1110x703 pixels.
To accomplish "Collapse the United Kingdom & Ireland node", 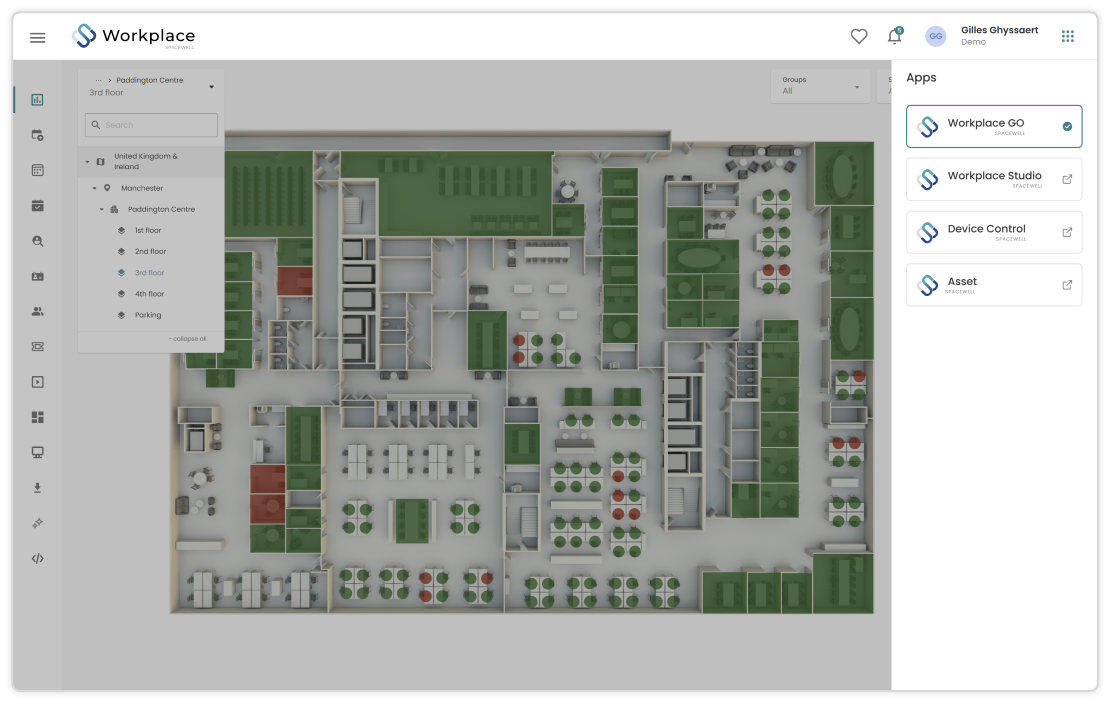I will [88, 162].
